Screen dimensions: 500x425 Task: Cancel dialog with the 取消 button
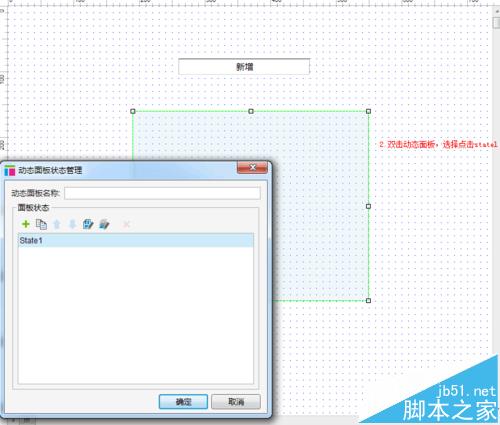point(236,402)
